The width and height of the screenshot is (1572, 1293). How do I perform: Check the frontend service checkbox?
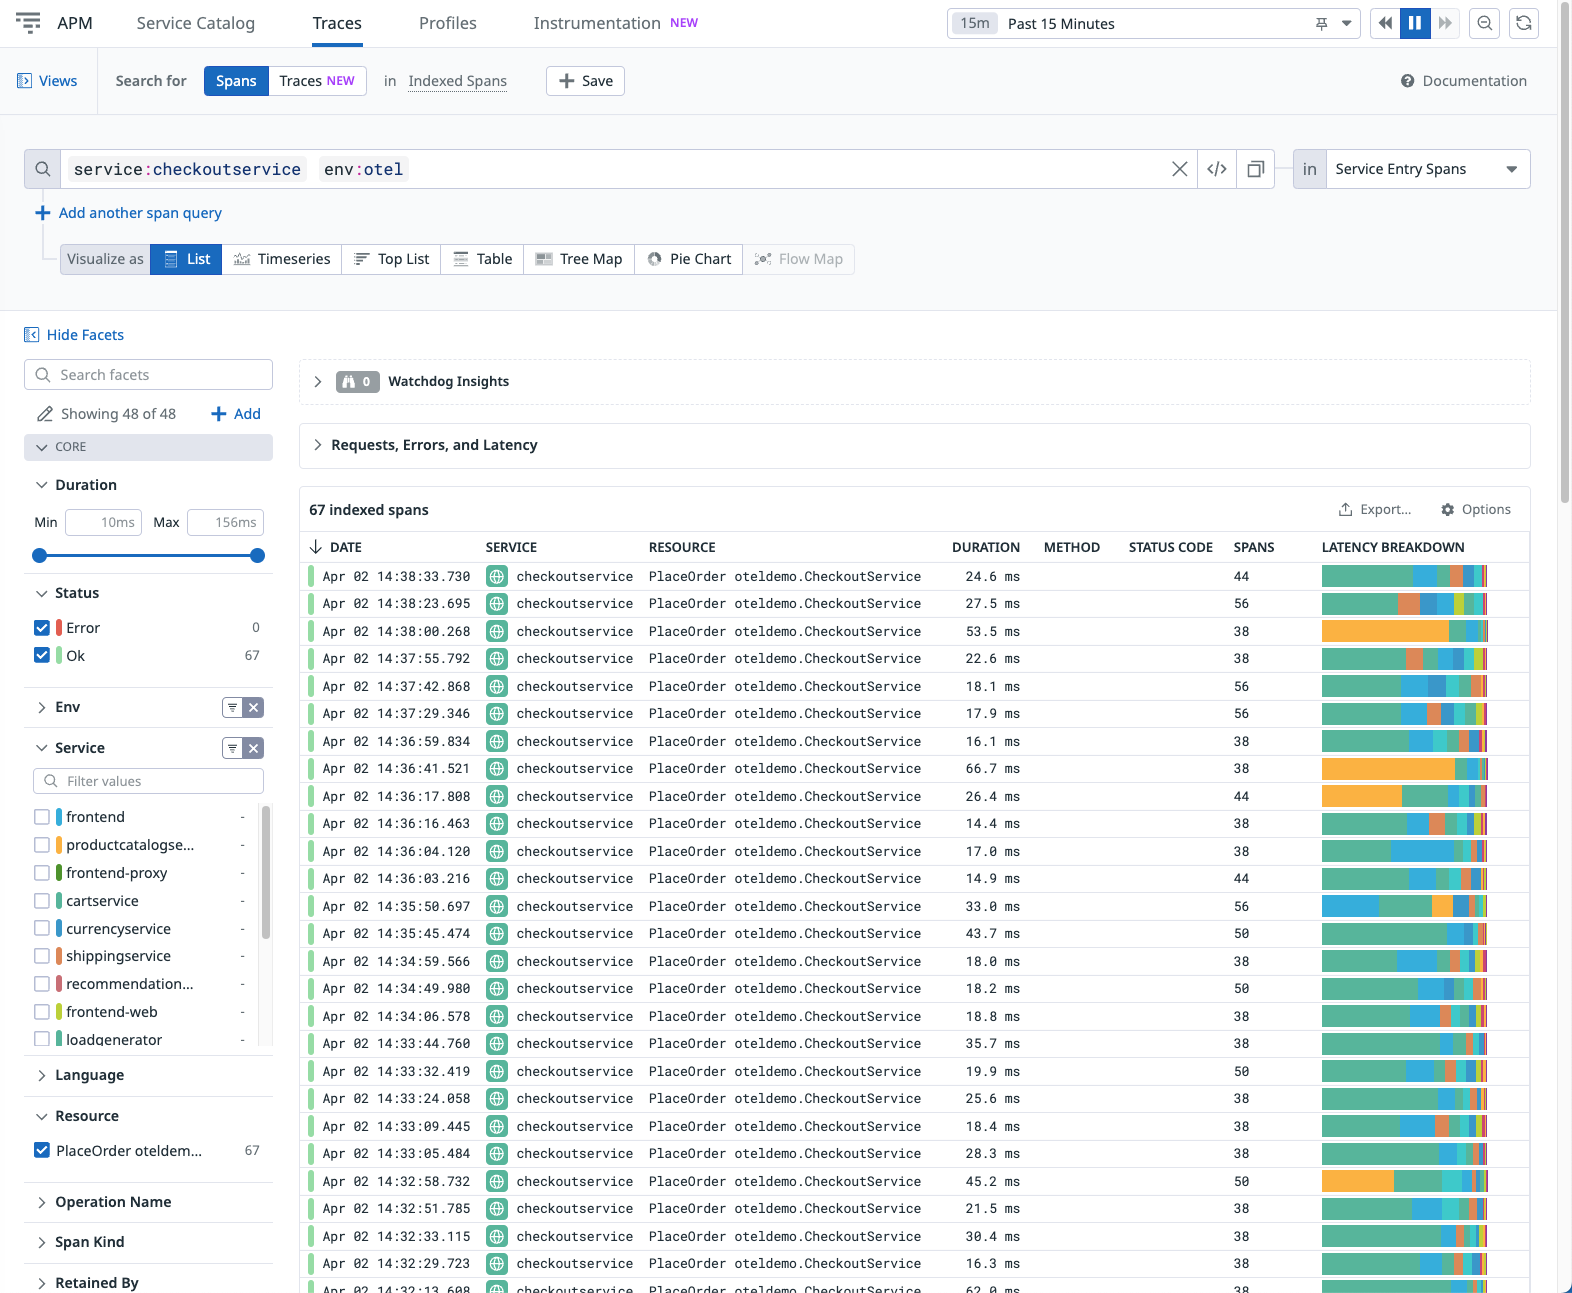point(42,817)
